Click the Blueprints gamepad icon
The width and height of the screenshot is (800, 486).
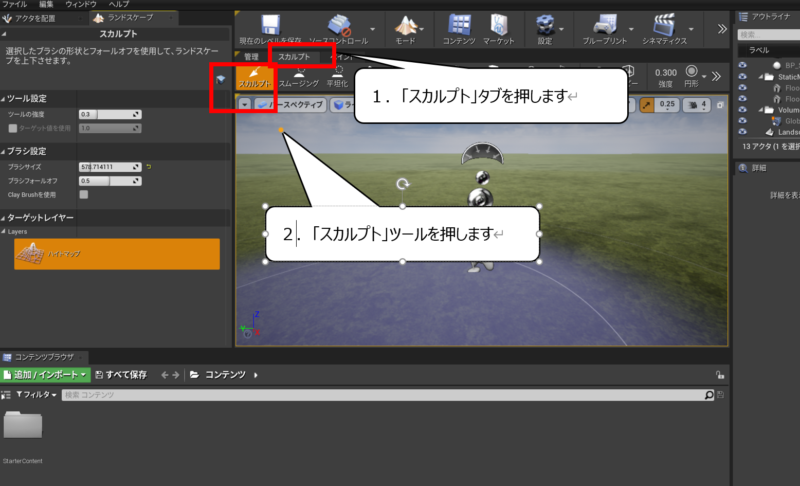click(605, 25)
